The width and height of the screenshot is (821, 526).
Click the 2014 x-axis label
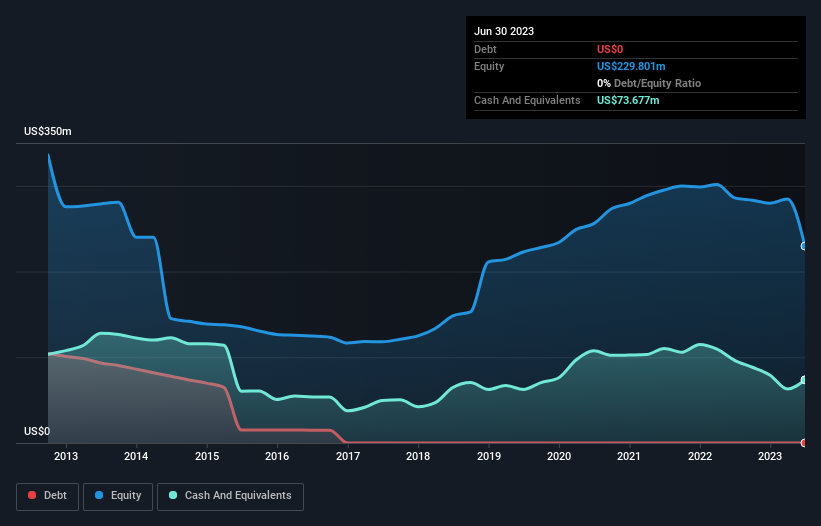point(136,456)
